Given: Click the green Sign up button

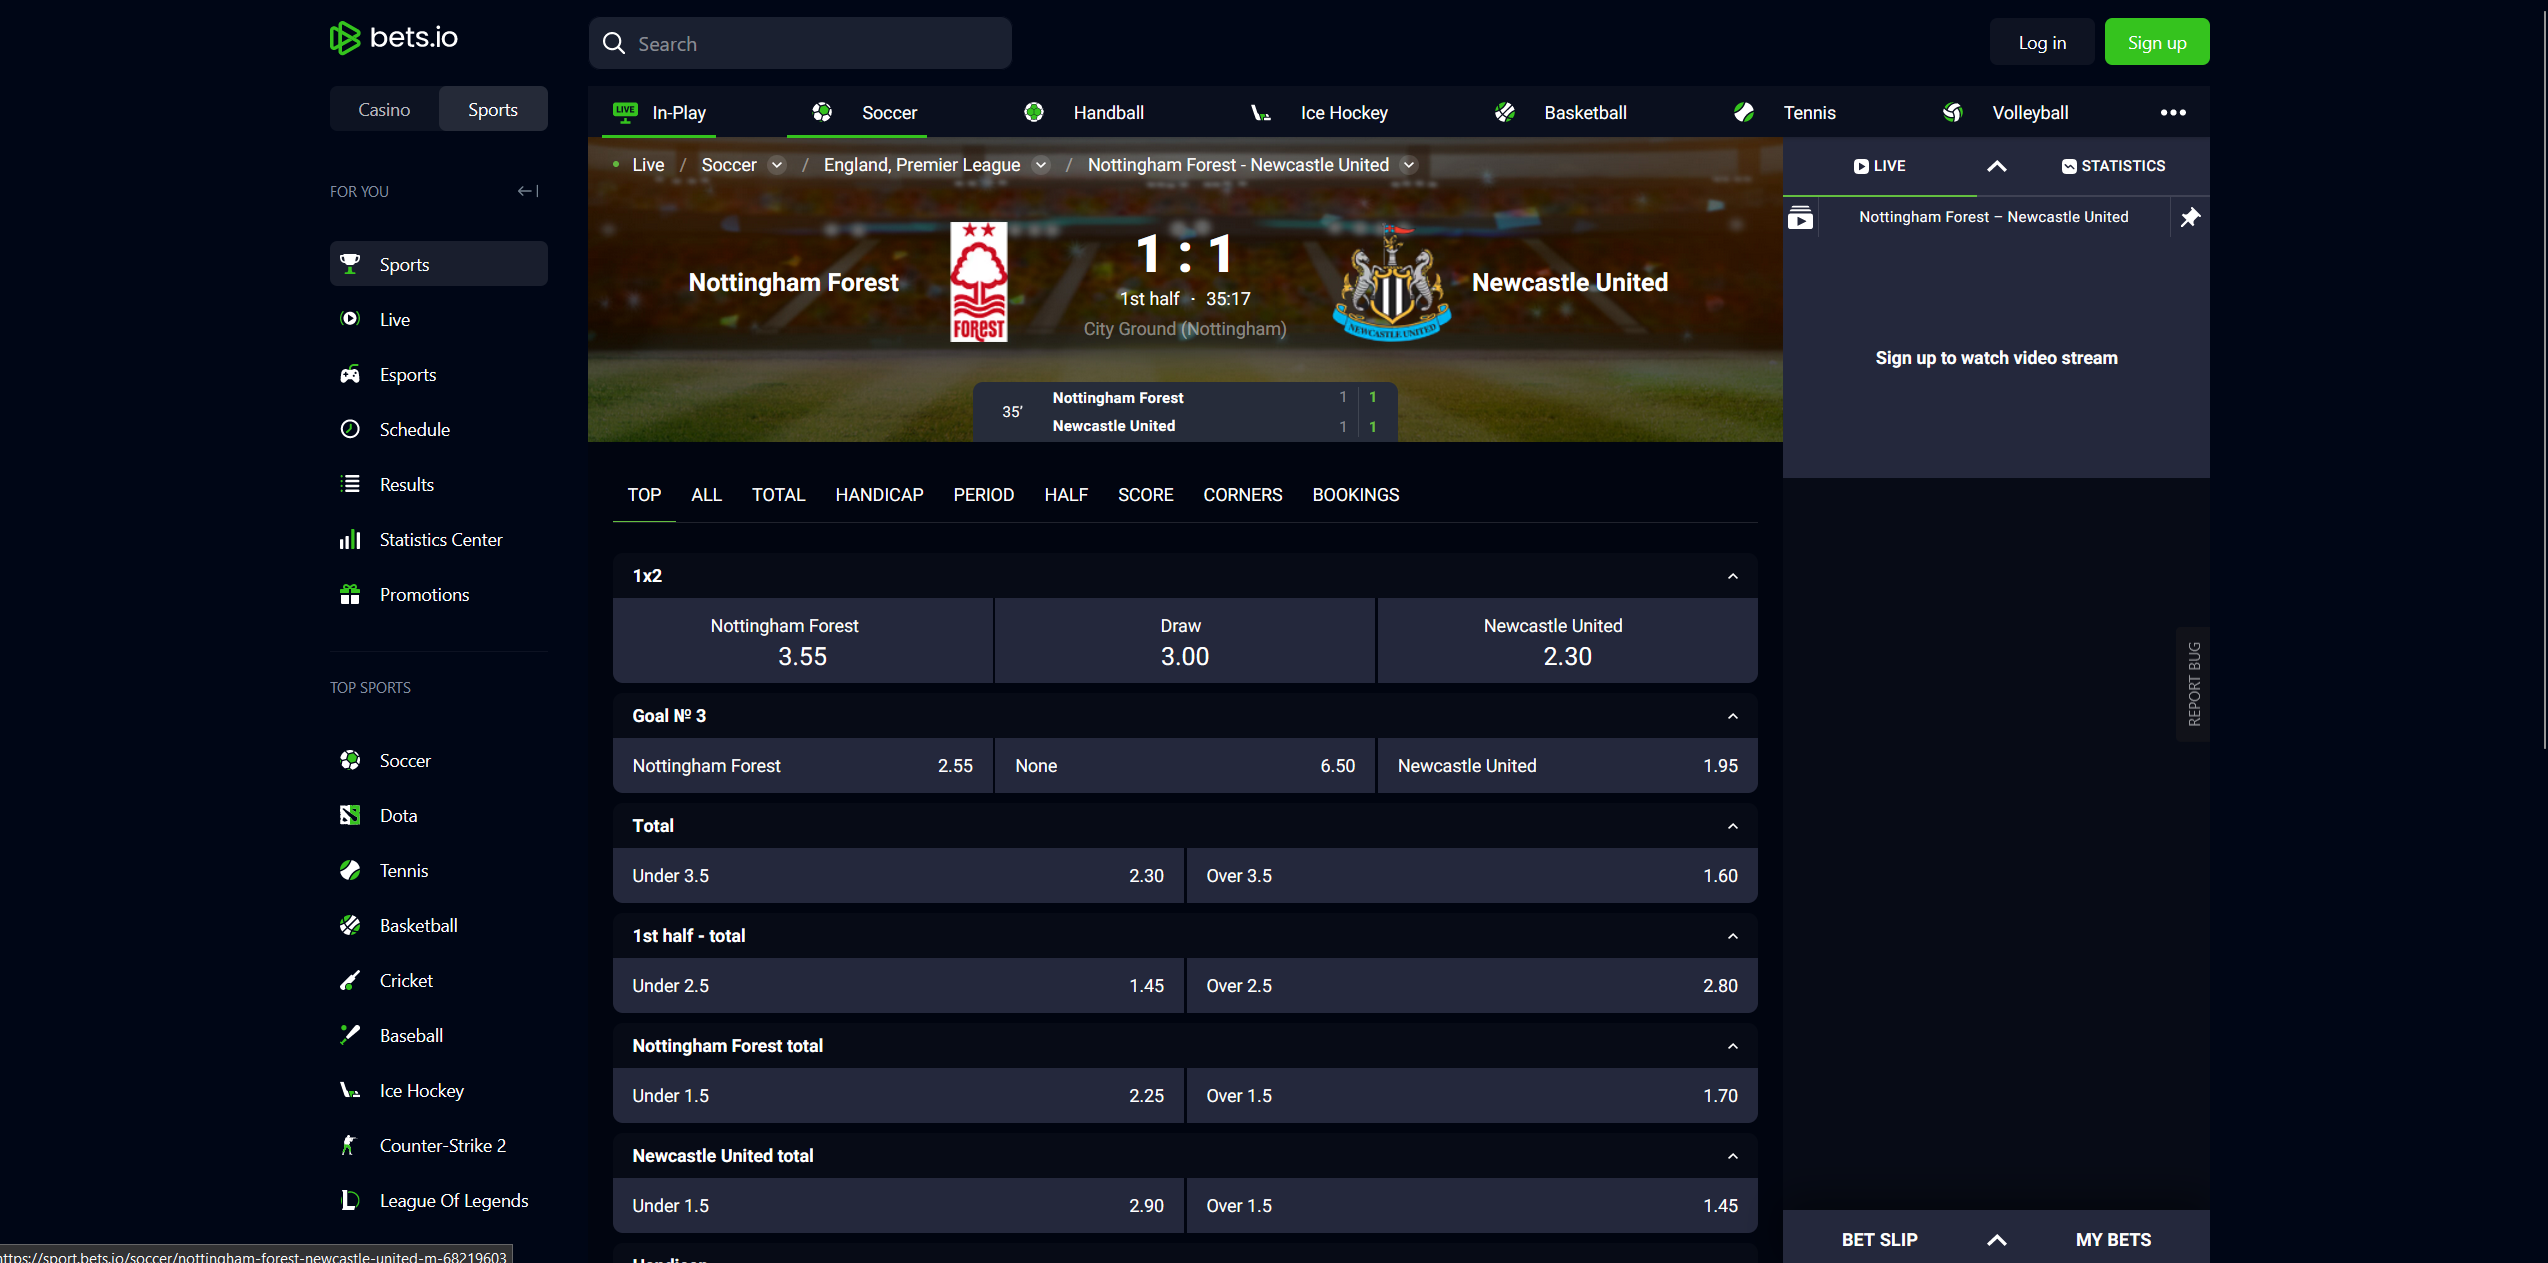Looking at the screenshot, I should (x=2157, y=42).
